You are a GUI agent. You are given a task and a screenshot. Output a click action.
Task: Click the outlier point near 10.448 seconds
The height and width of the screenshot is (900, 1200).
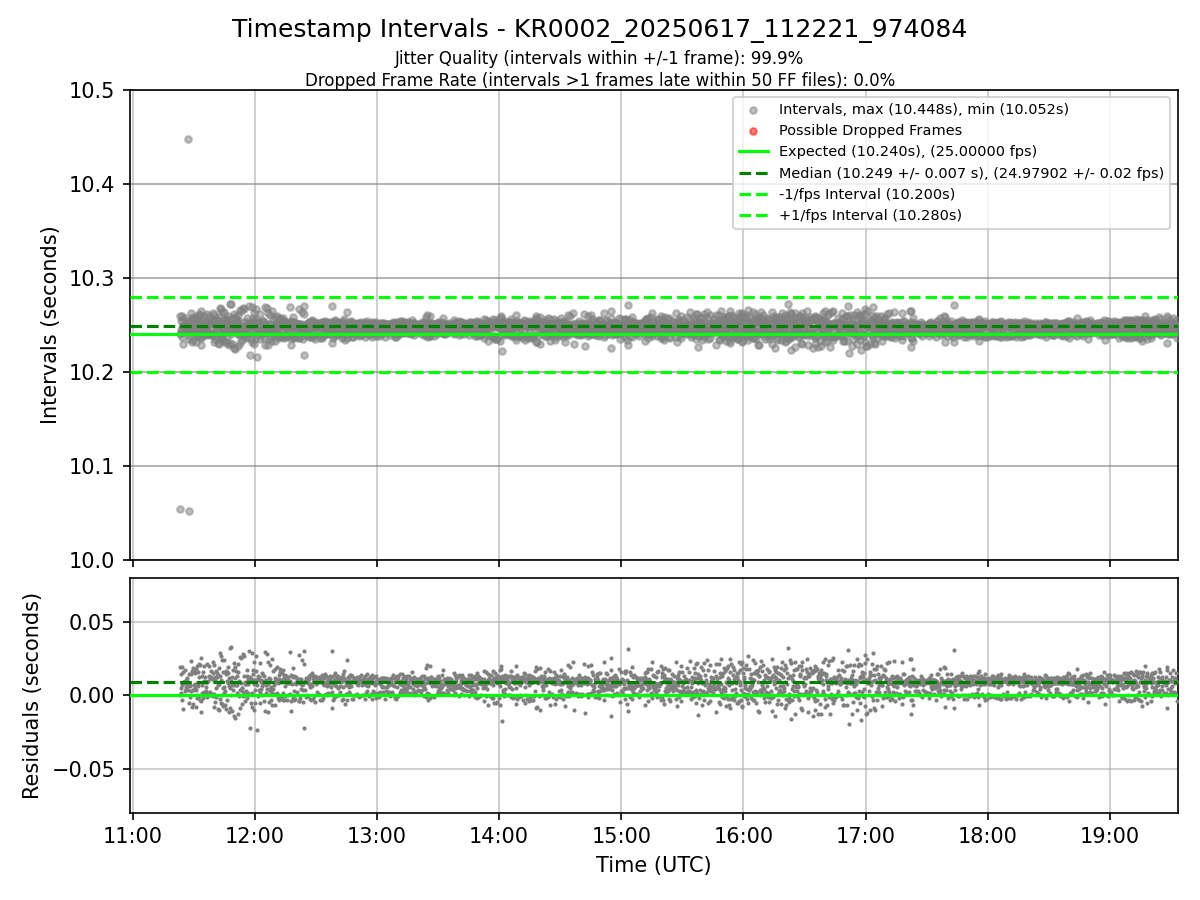tap(188, 139)
